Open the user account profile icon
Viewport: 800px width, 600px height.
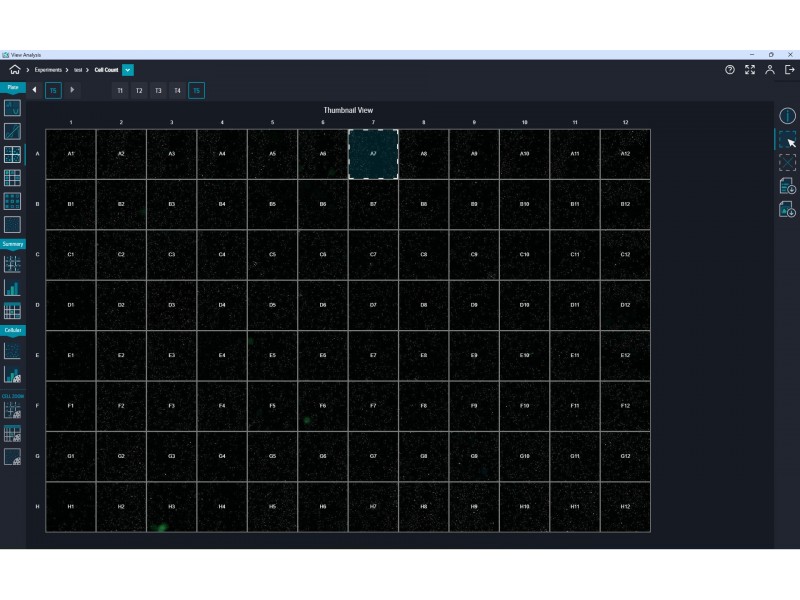[x=769, y=70]
